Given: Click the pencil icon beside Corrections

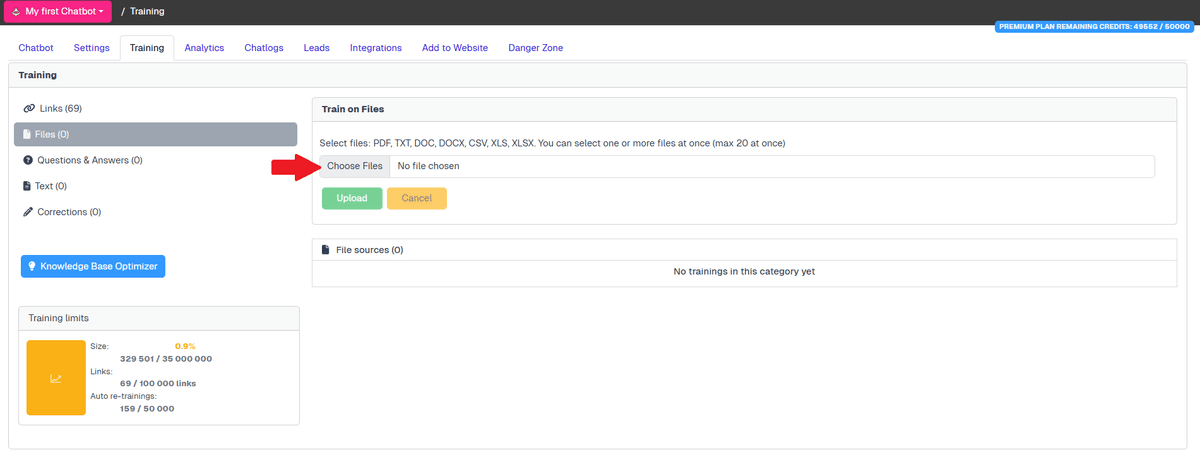Looking at the screenshot, I should pos(28,212).
